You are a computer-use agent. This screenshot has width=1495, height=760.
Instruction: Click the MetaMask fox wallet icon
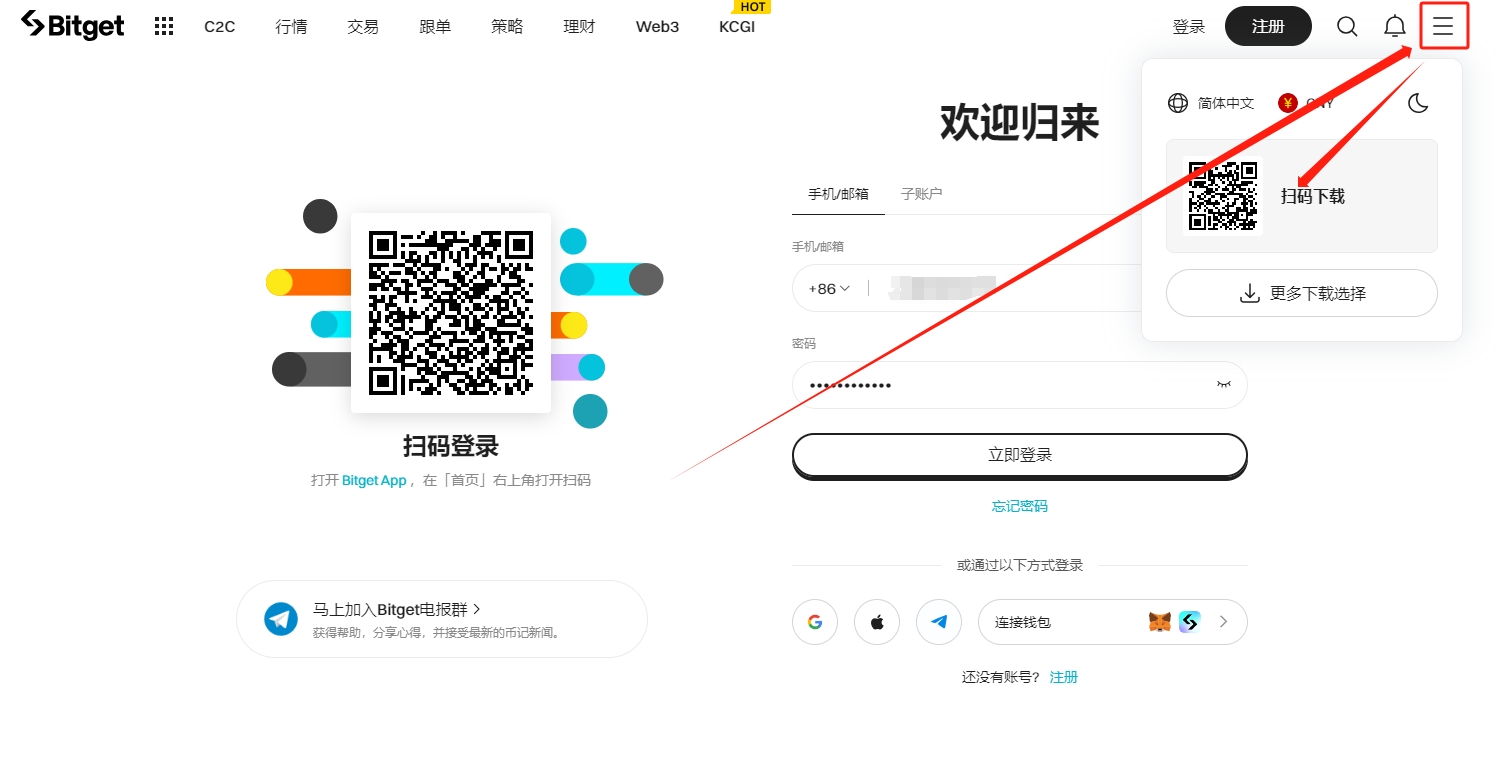tap(1160, 622)
